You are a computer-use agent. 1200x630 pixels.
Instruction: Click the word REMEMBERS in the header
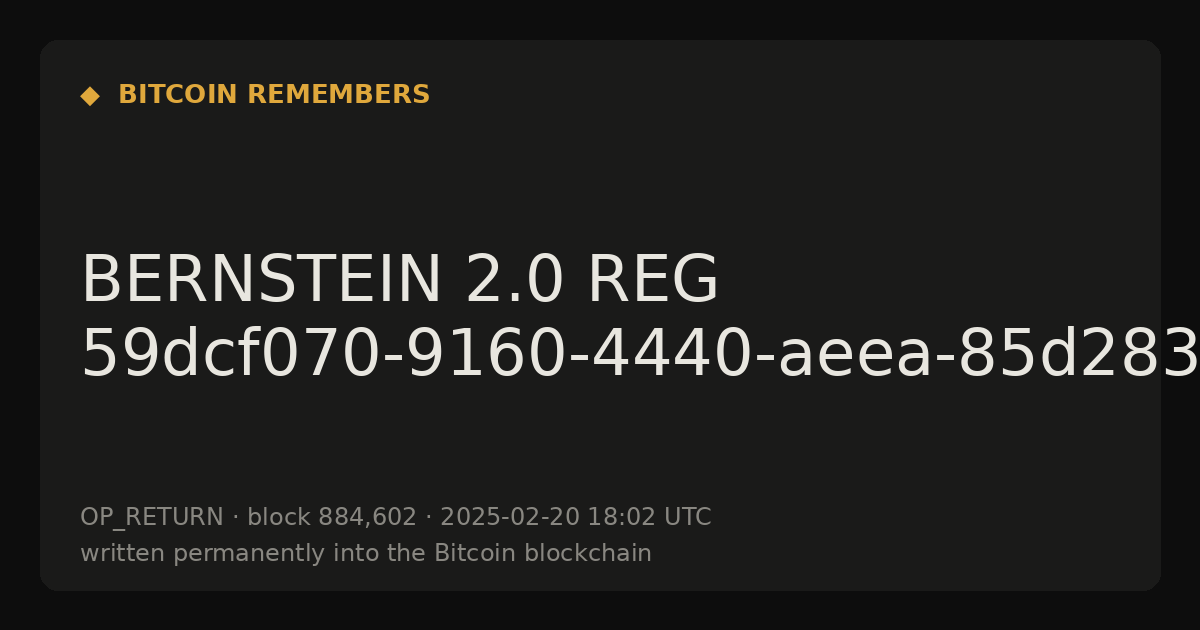[339, 95]
